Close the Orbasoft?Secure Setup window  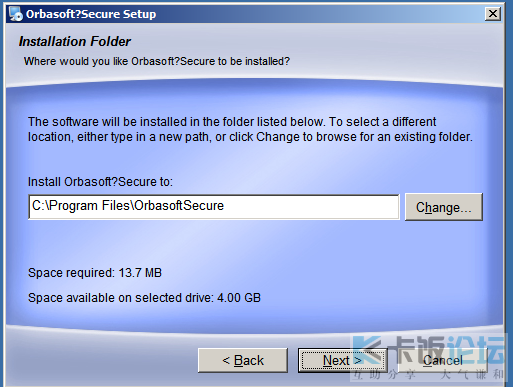pos(492,14)
